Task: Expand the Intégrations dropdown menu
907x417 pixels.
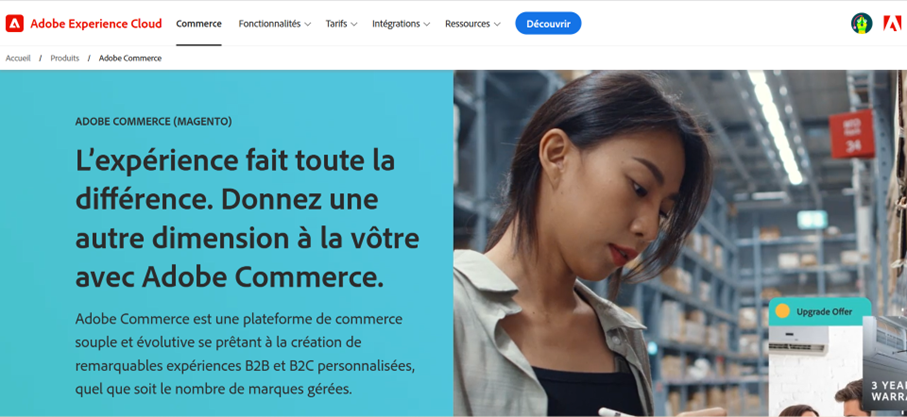Action: coord(401,24)
